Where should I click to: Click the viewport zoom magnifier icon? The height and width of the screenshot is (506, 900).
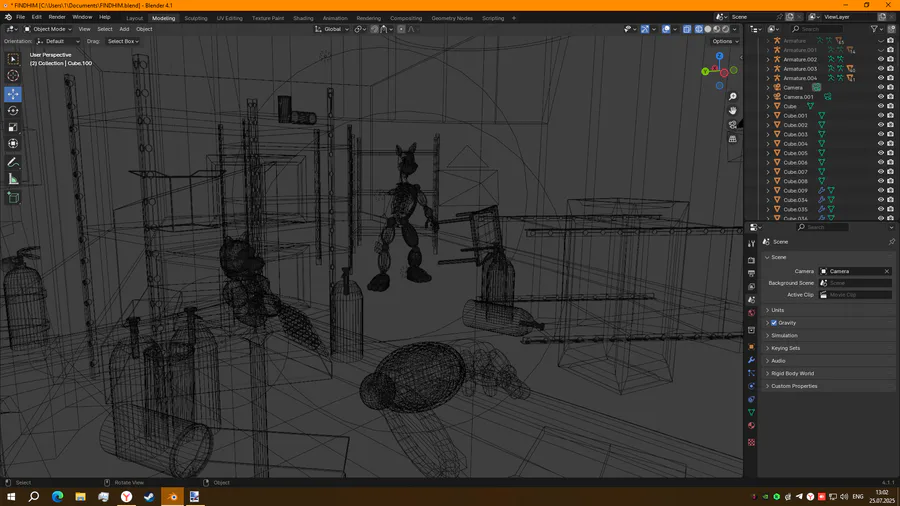(x=732, y=97)
